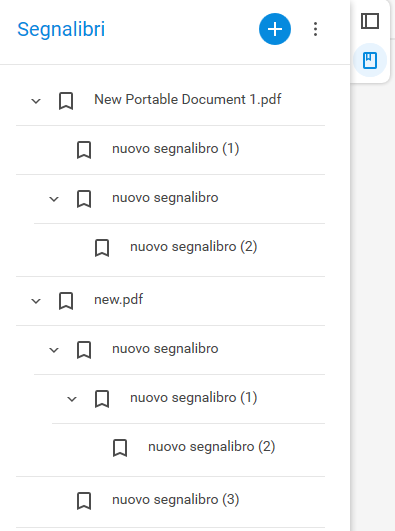Image resolution: width=395 pixels, height=531 pixels.
Task: Click bookmark icon of first nuovo segnalibro (1)
Action: click(x=84, y=150)
